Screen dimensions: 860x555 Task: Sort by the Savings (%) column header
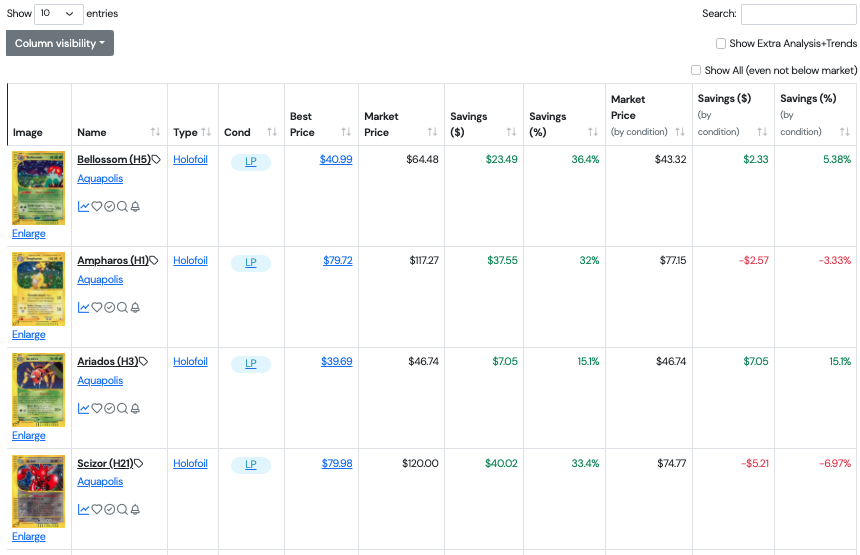[562, 125]
